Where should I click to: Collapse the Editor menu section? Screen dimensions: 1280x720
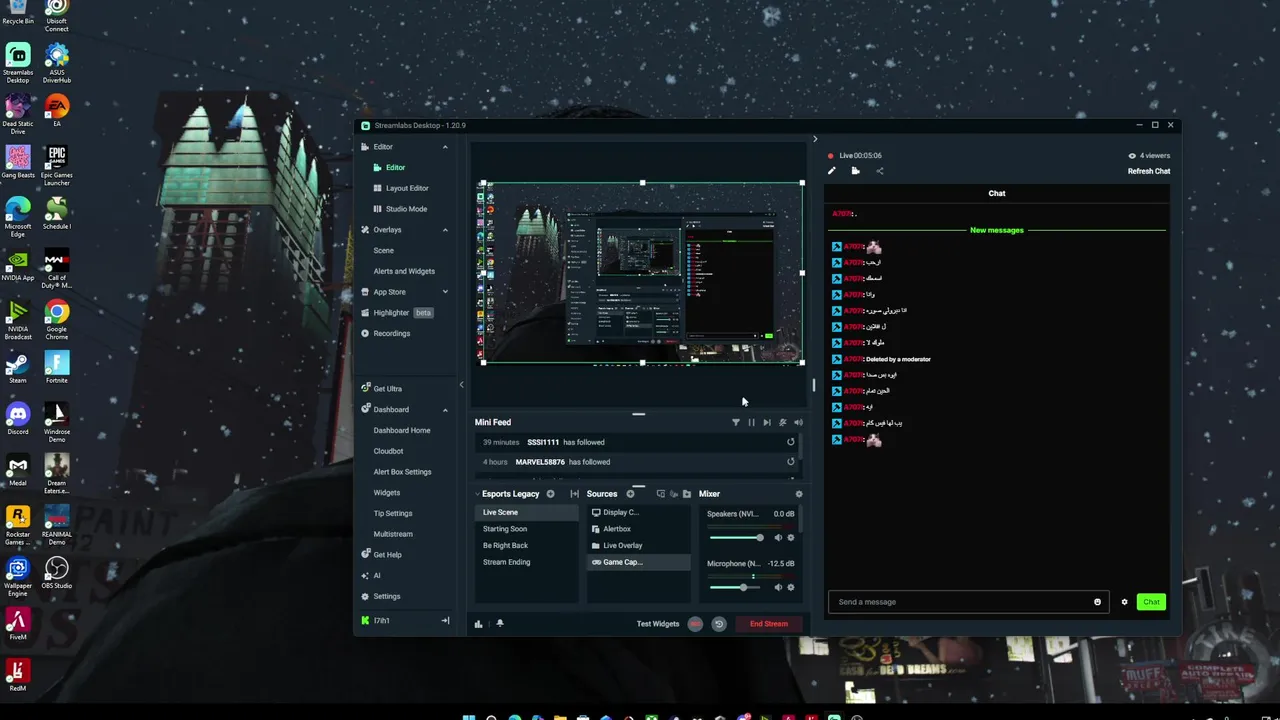(x=445, y=147)
